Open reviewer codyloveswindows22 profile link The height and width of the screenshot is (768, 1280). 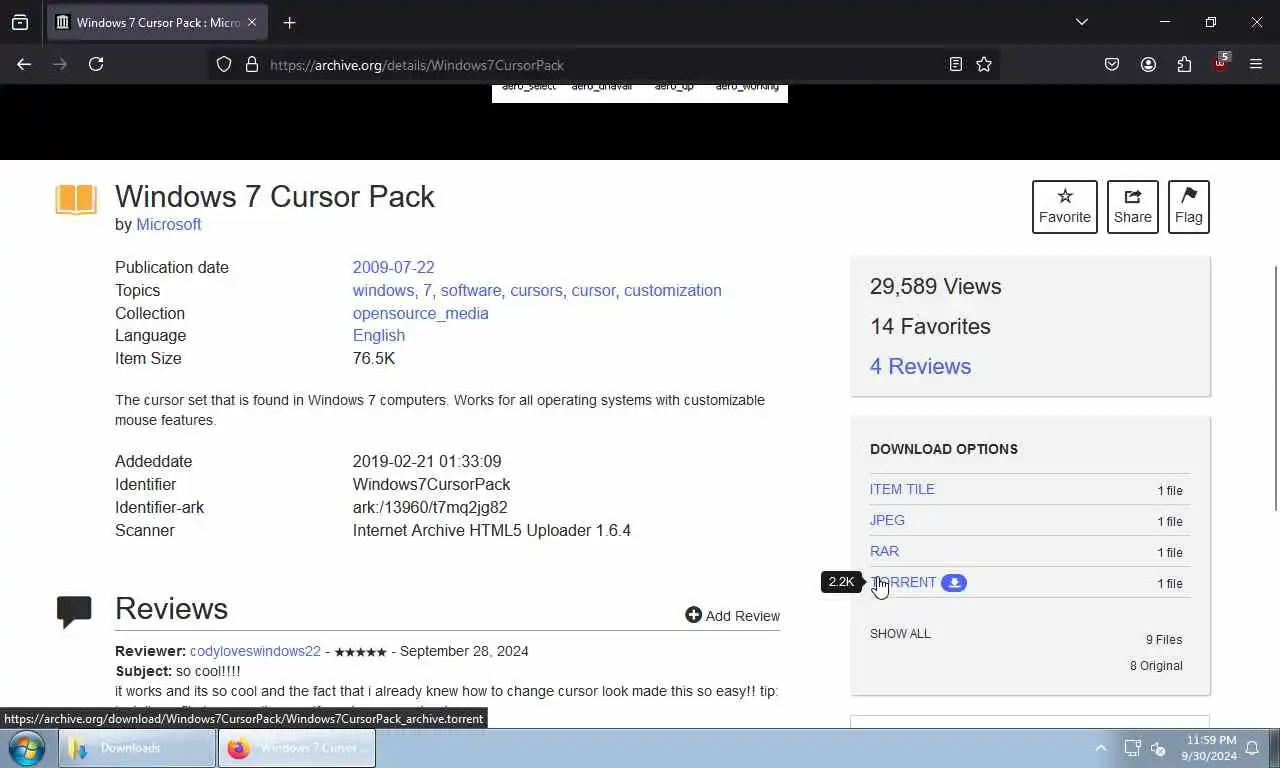coord(255,651)
